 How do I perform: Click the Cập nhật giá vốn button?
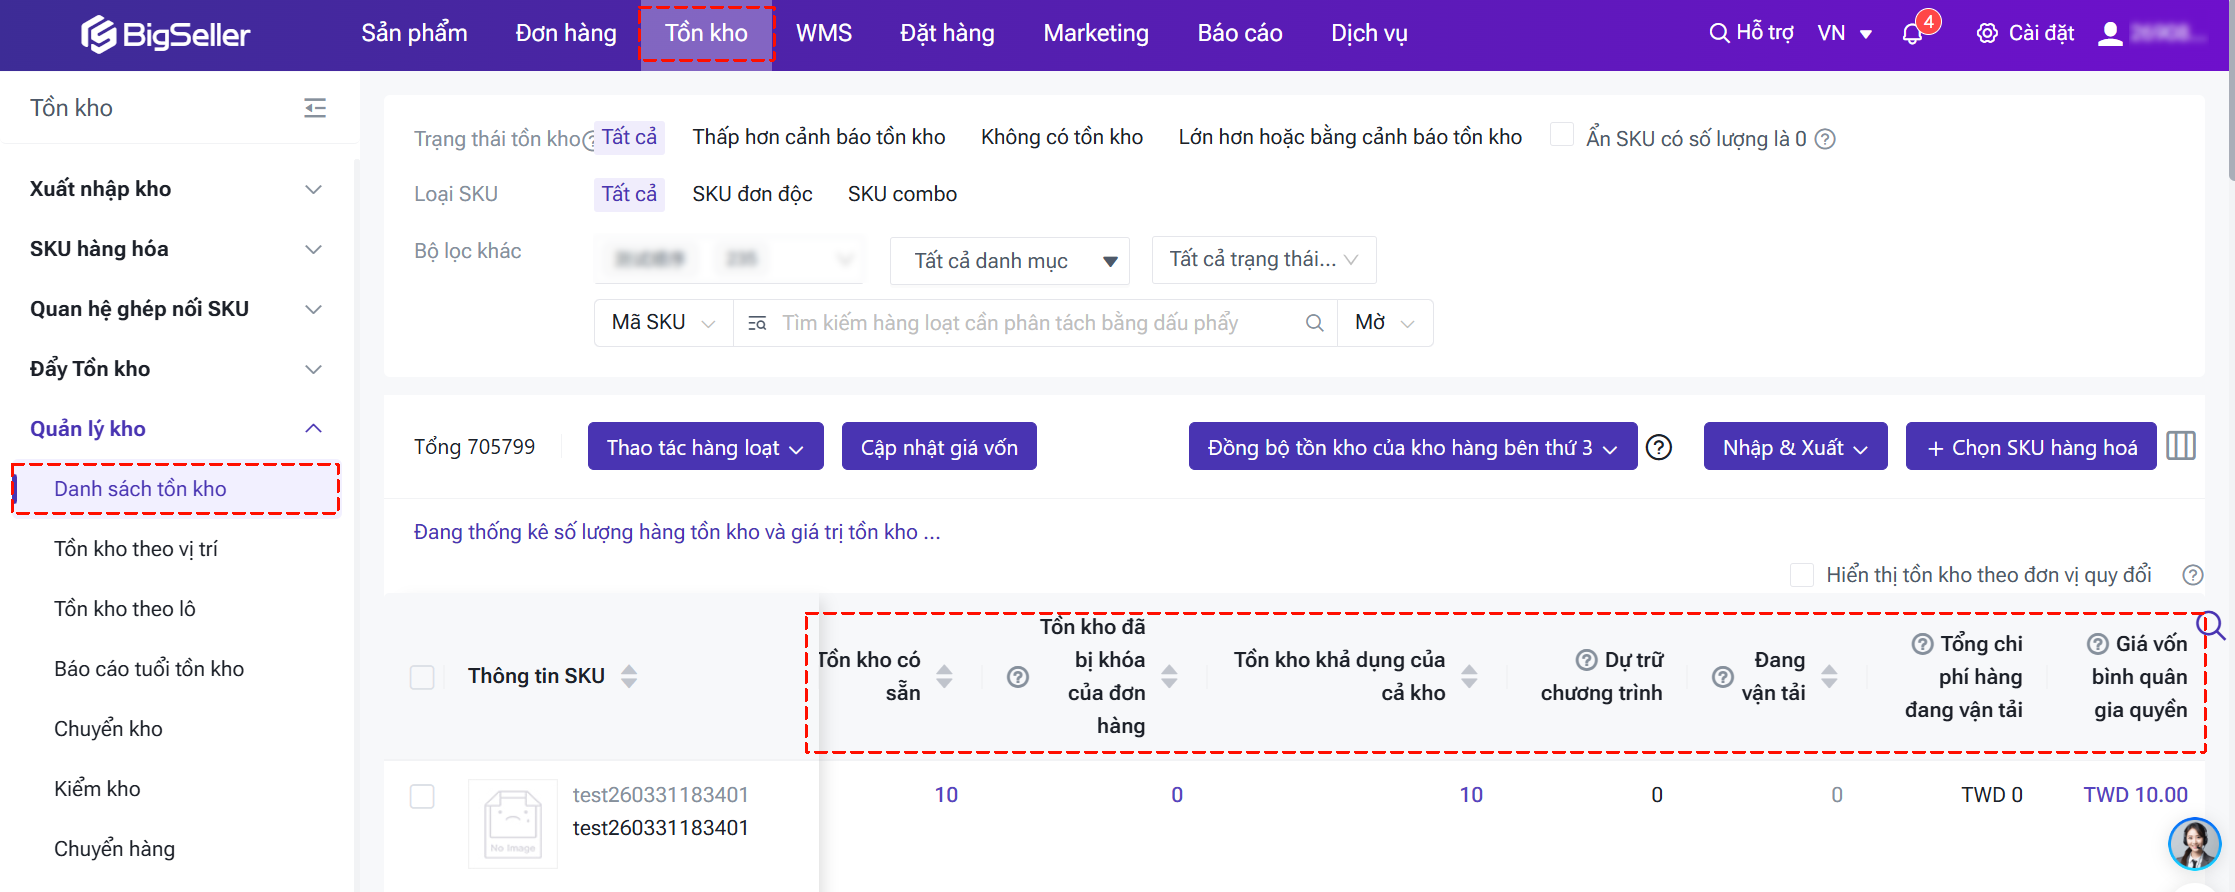click(938, 447)
